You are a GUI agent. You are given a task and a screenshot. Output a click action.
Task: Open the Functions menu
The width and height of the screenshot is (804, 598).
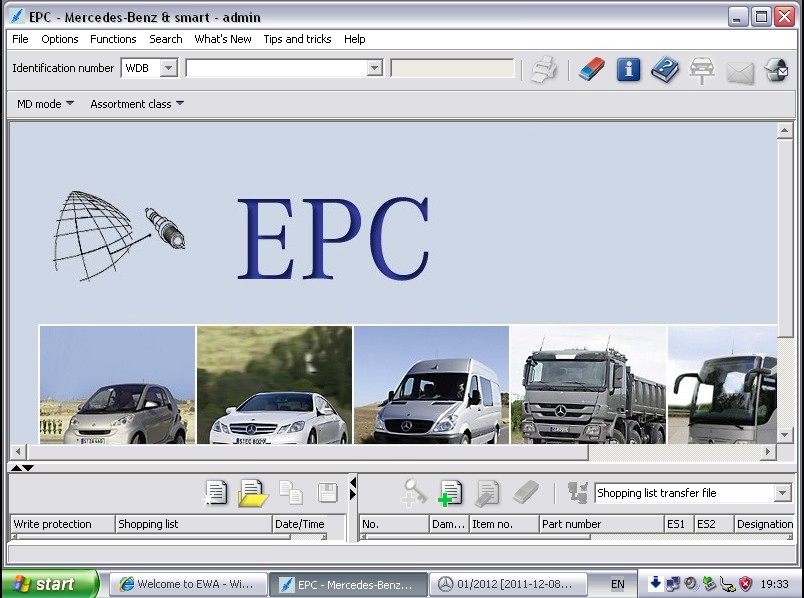[x=113, y=39]
